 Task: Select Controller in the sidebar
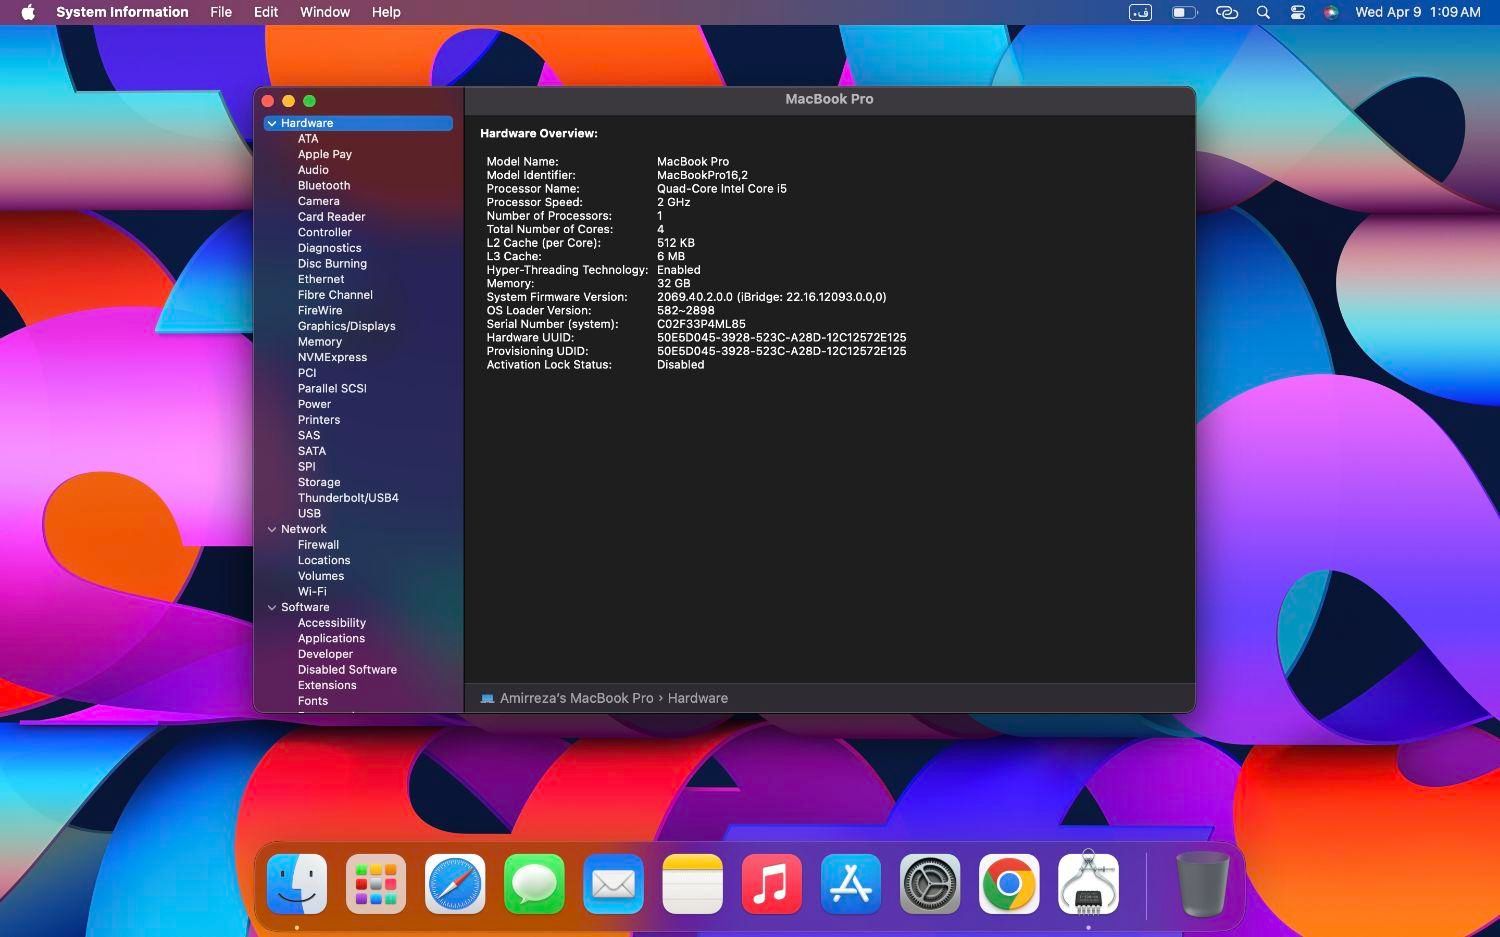tap(325, 232)
